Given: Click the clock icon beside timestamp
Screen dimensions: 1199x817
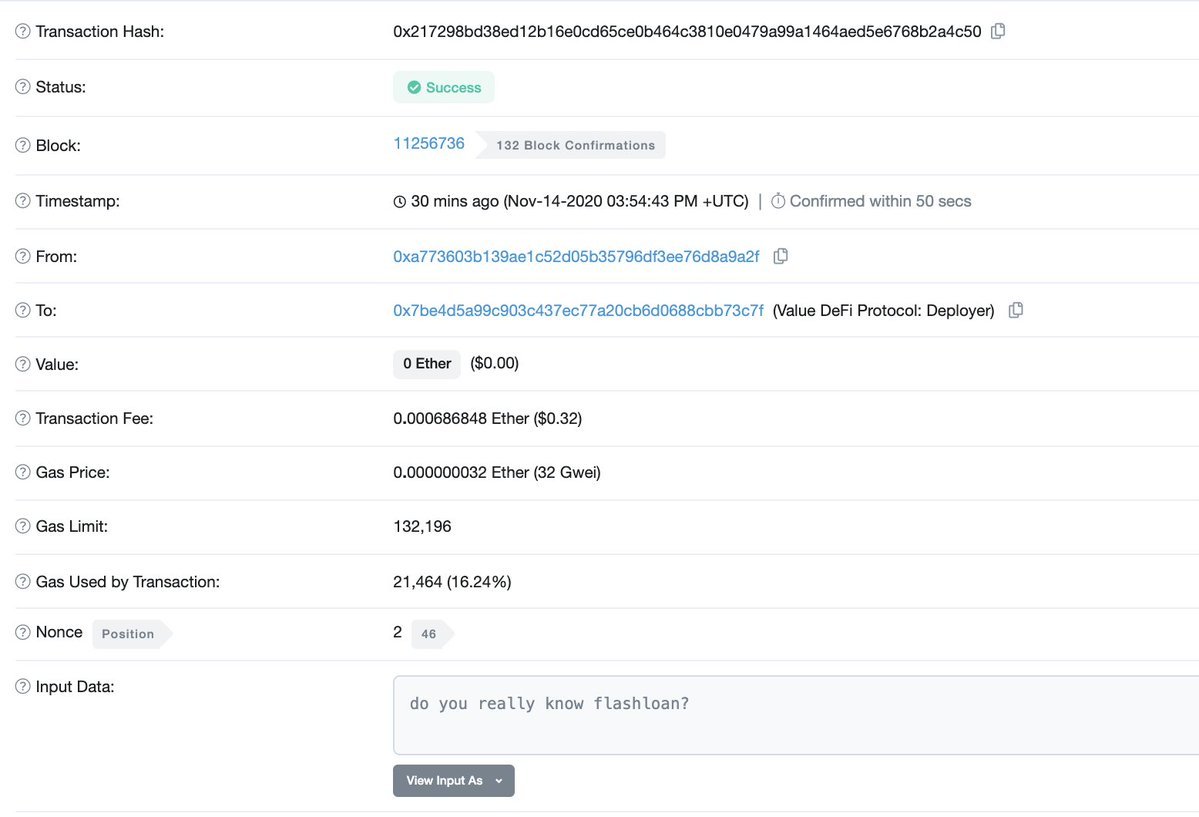Looking at the screenshot, I should click(x=399, y=202).
